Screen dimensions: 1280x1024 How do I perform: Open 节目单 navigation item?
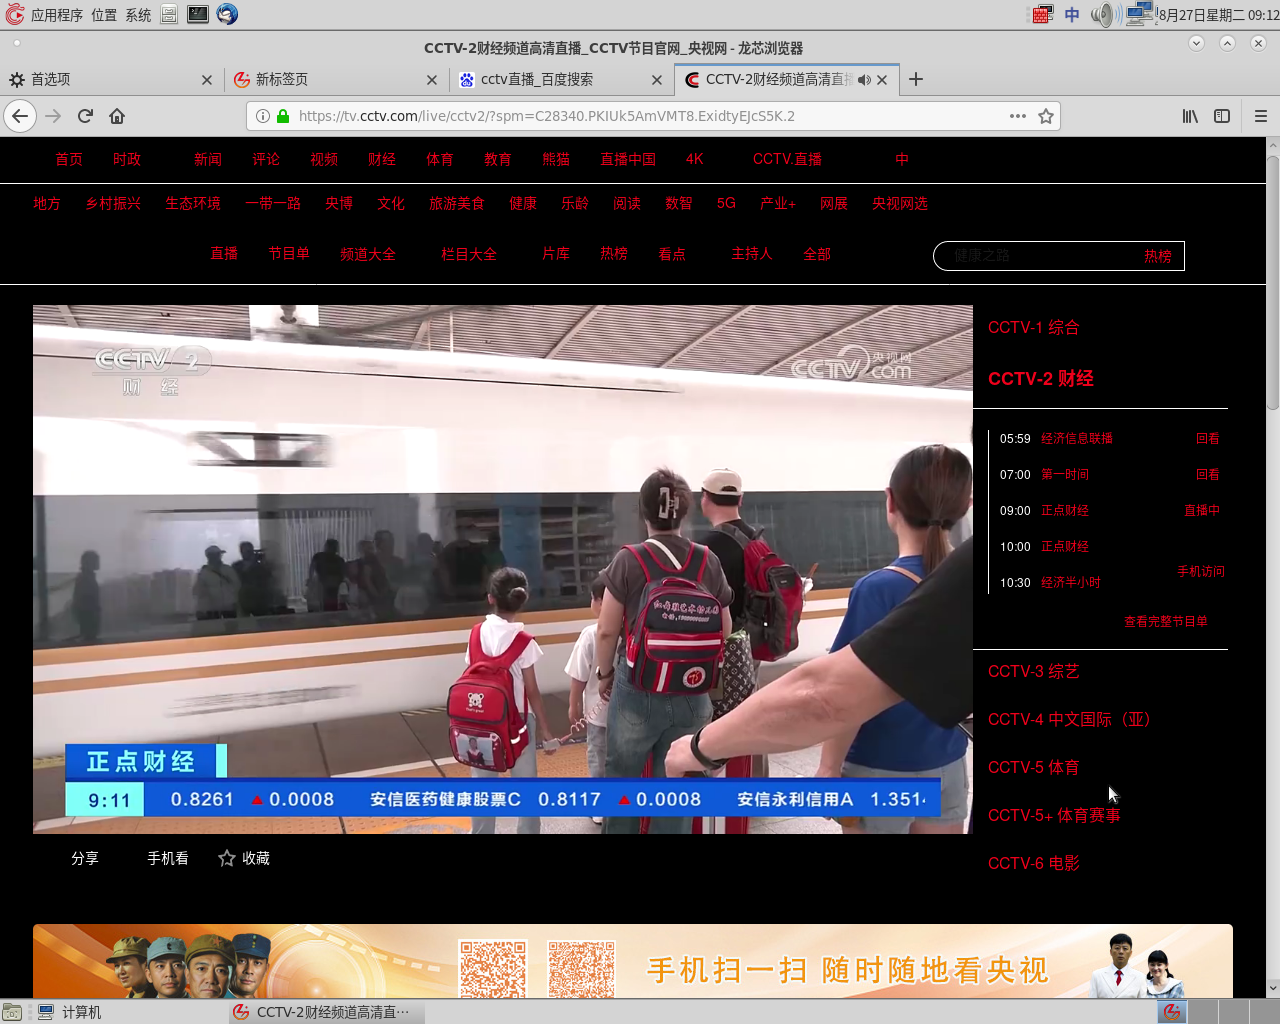point(289,254)
